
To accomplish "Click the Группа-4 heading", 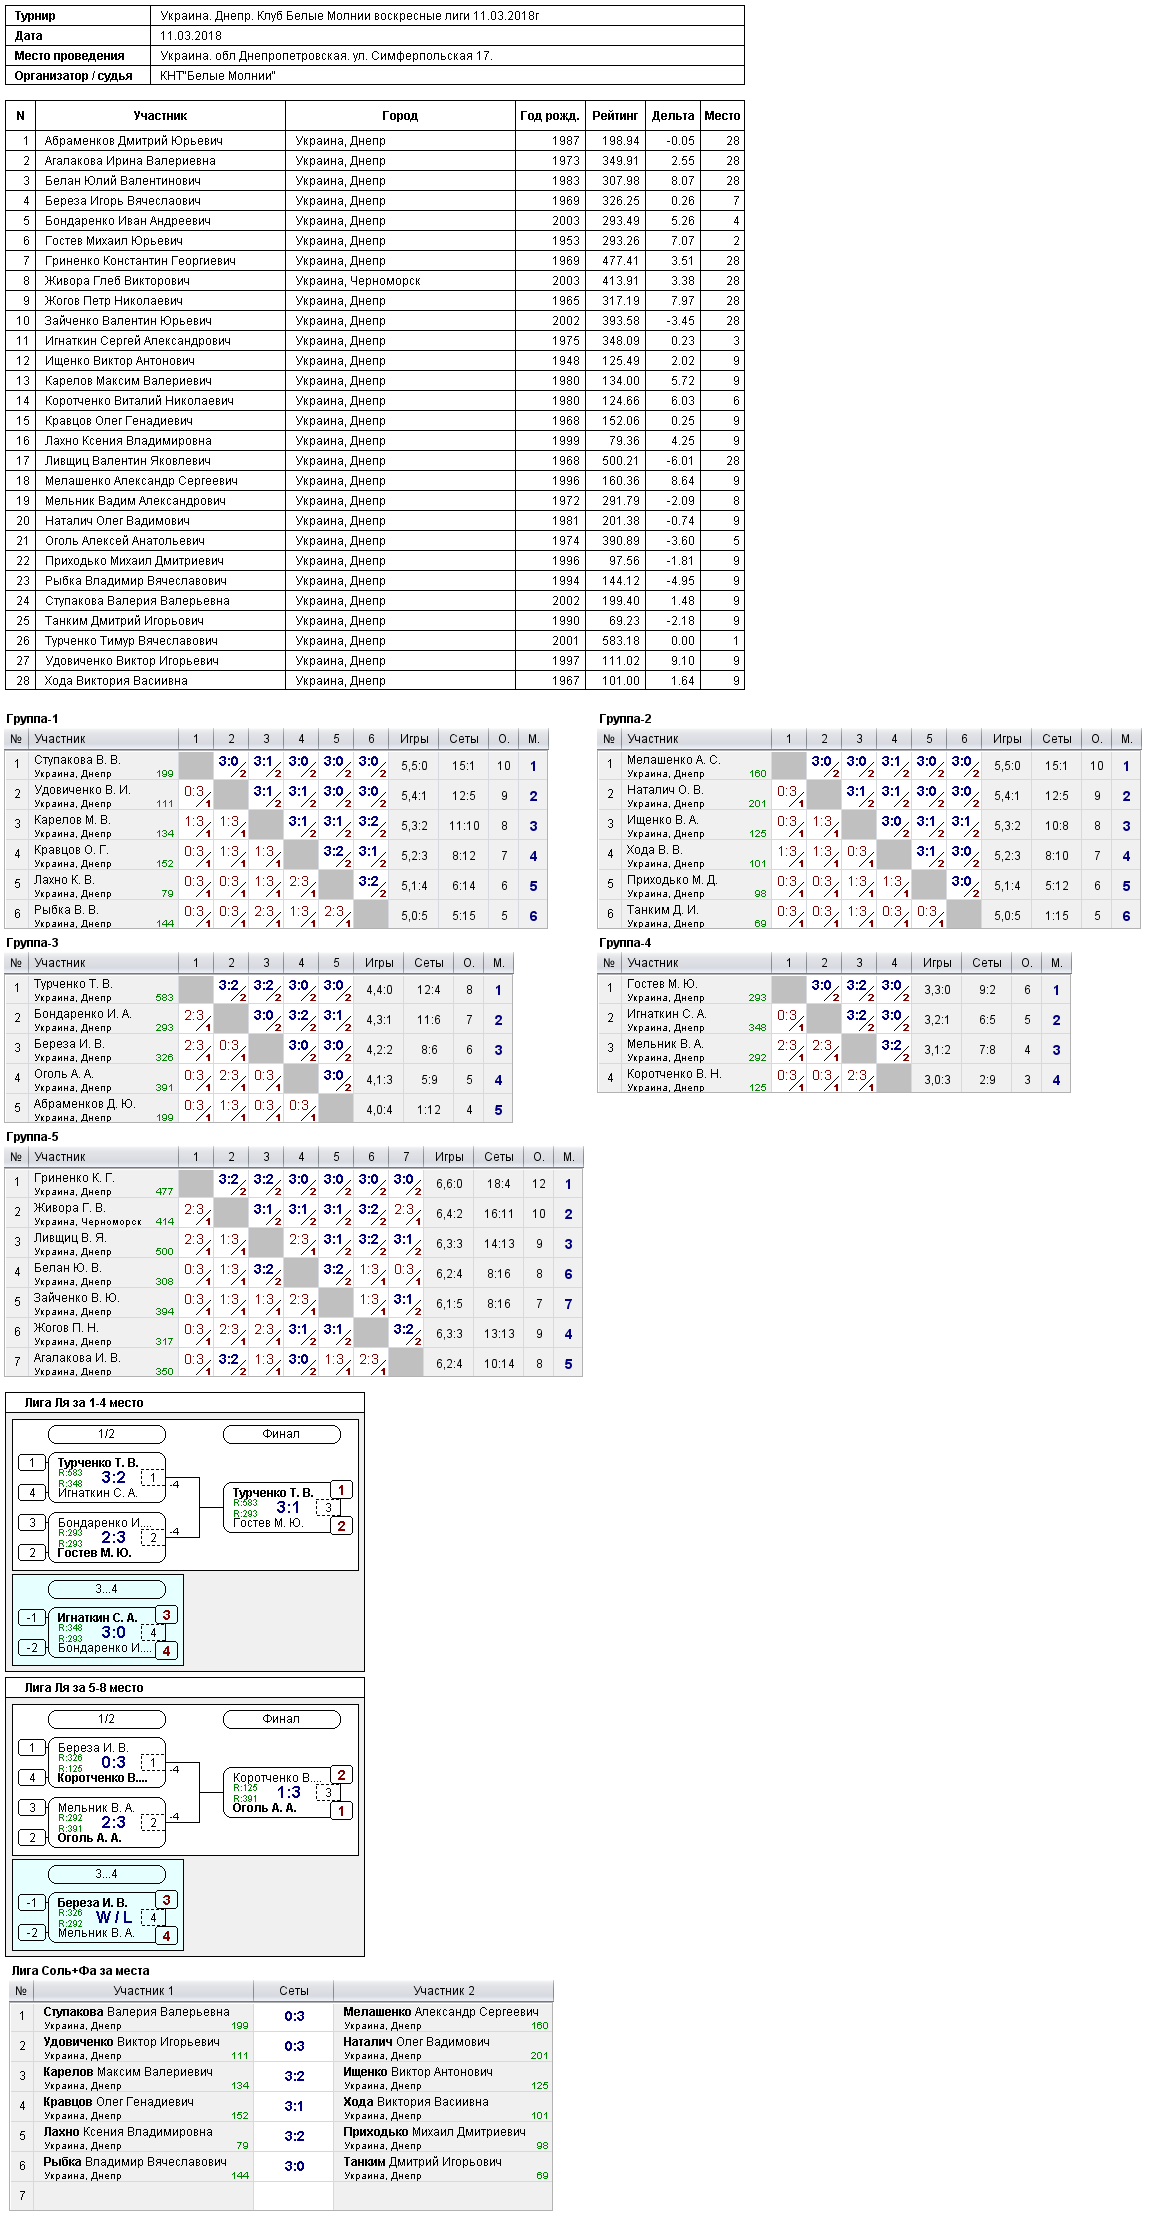I will [x=625, y=943].
